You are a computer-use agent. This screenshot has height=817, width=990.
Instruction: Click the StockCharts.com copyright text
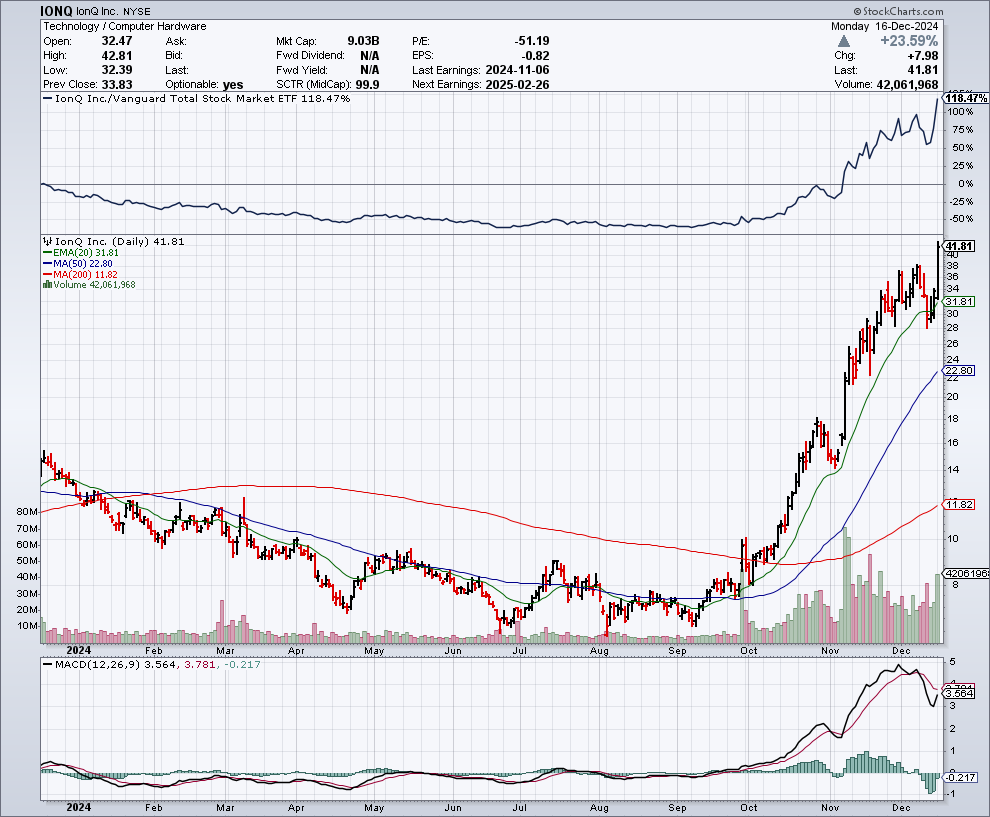898,11
